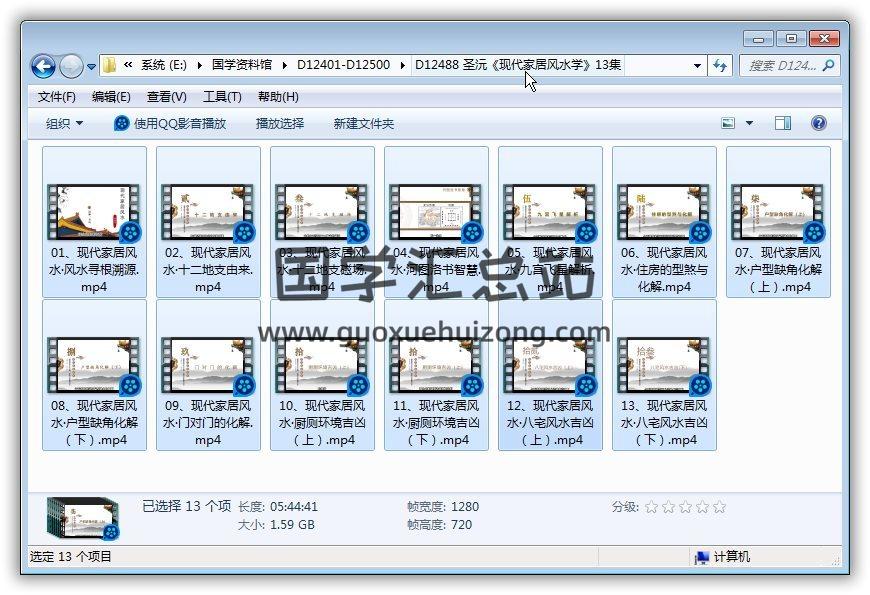Click the 帧高度: 720 value
The width and height of the screenshot is (870, 595).
tap(462, 525)
